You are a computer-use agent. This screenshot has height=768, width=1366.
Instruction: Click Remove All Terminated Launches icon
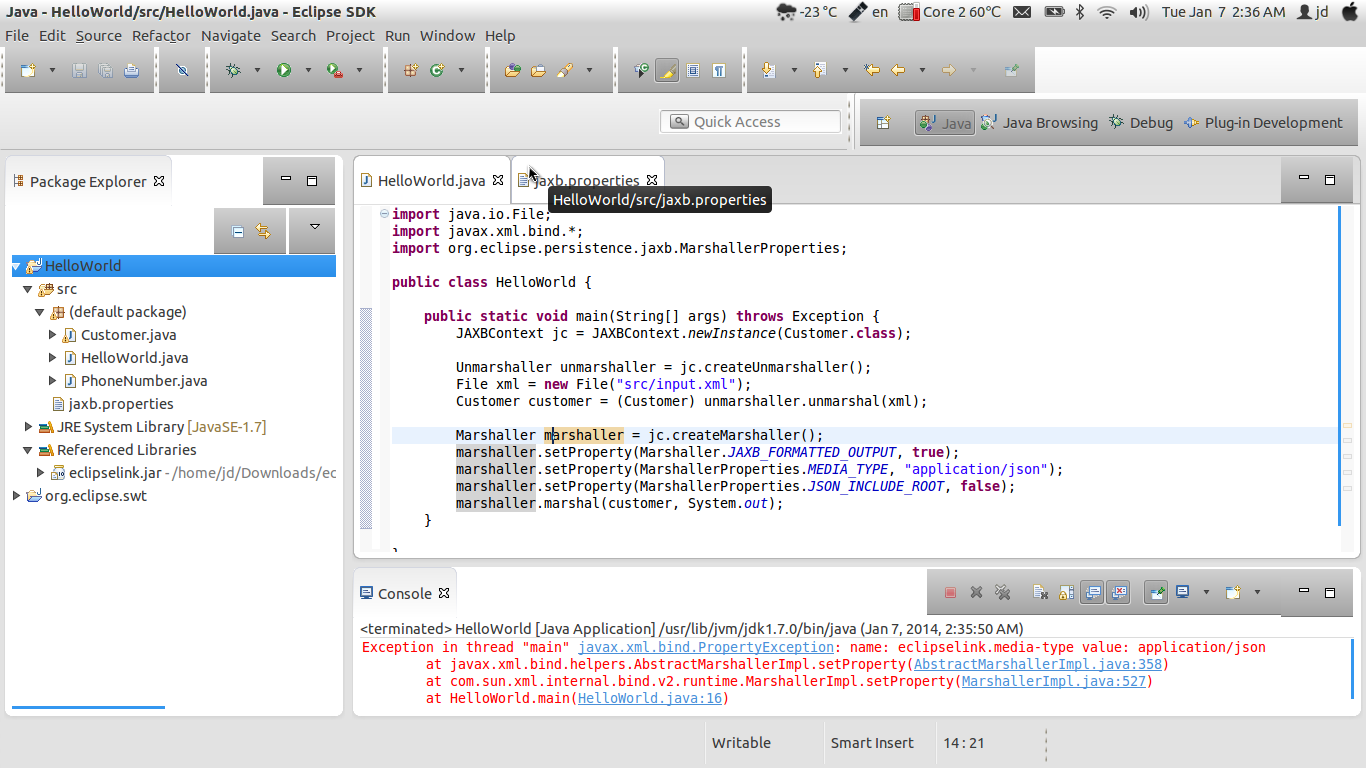[1003, 592]
